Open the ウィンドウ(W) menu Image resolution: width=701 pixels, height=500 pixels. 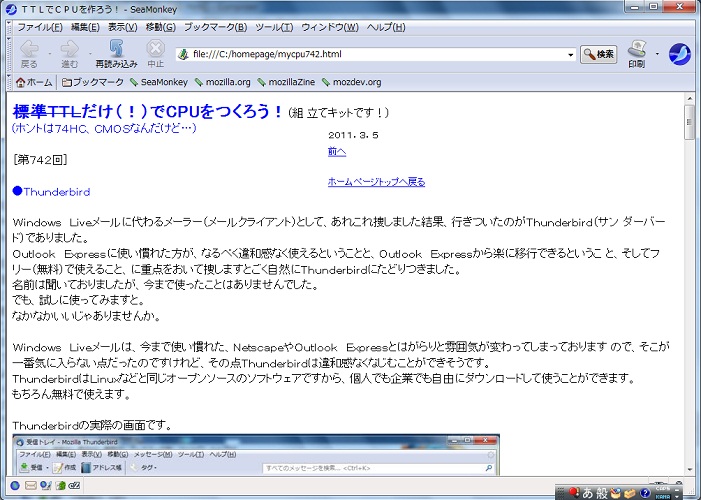click(330, 27)
